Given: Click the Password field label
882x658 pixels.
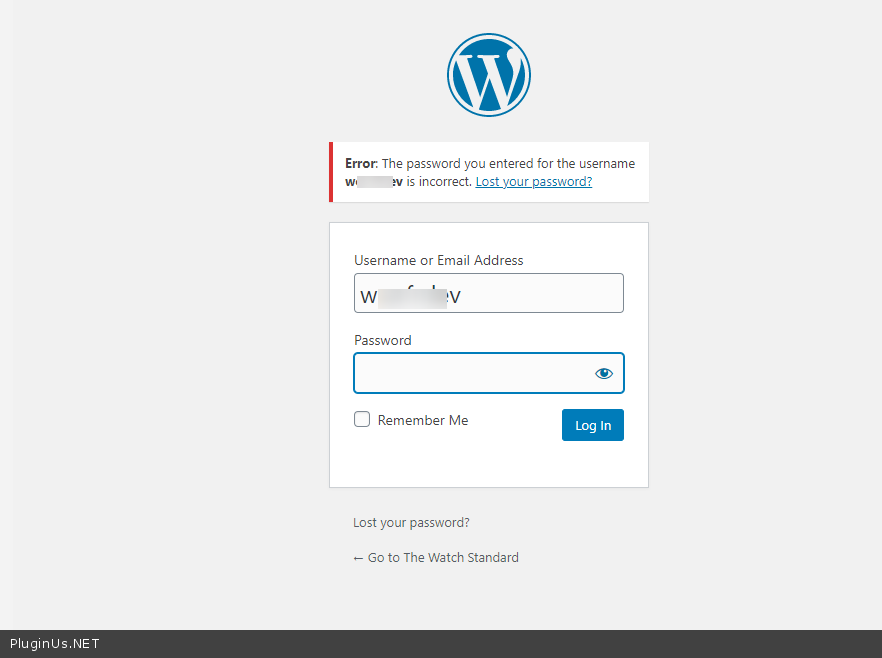Looking at the screenshot, I should 382,340.
